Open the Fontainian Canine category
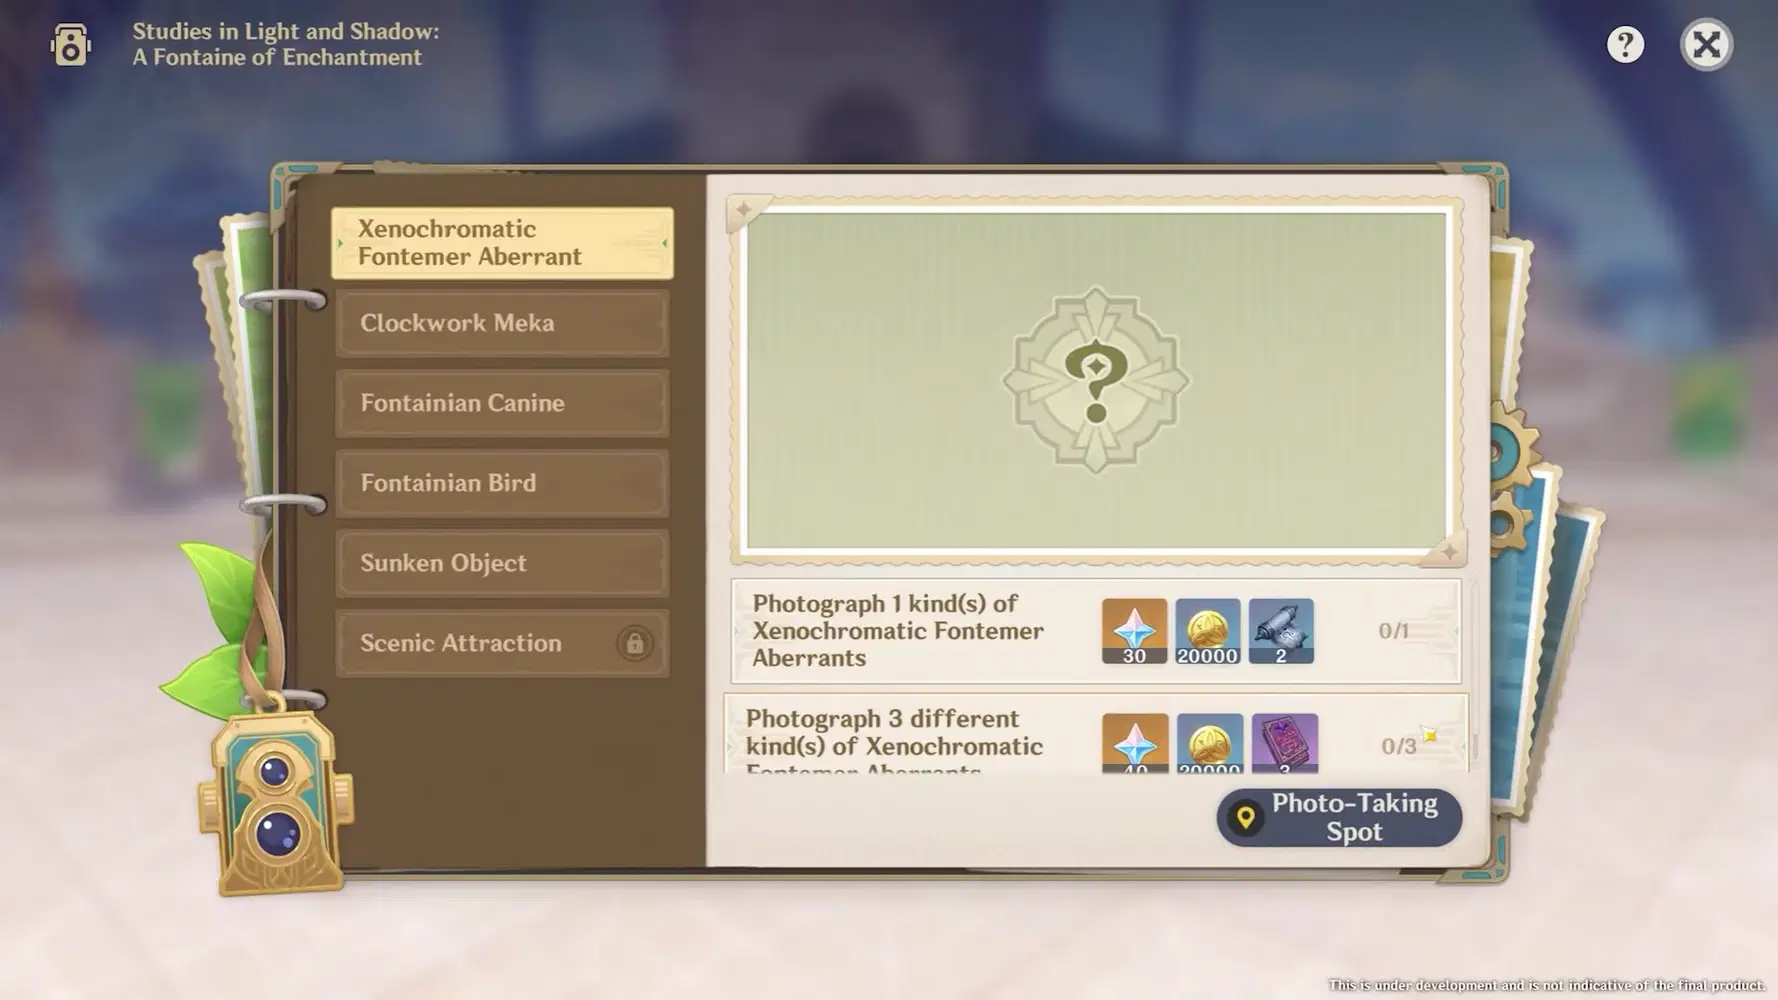 pos(502,403)
